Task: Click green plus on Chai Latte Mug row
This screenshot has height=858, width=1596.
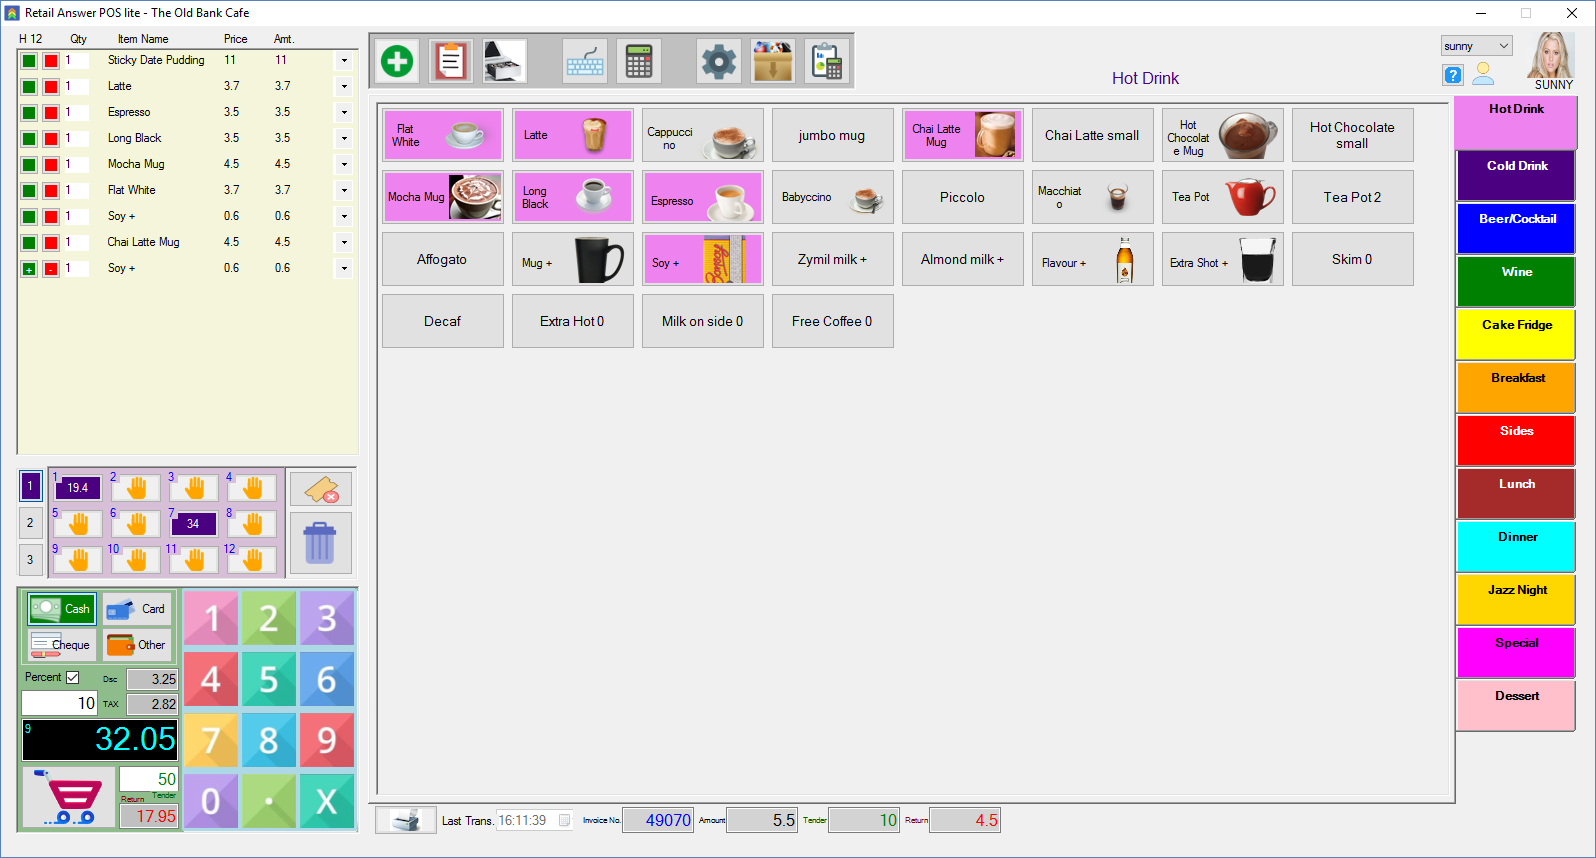Action: pos(29,243)
